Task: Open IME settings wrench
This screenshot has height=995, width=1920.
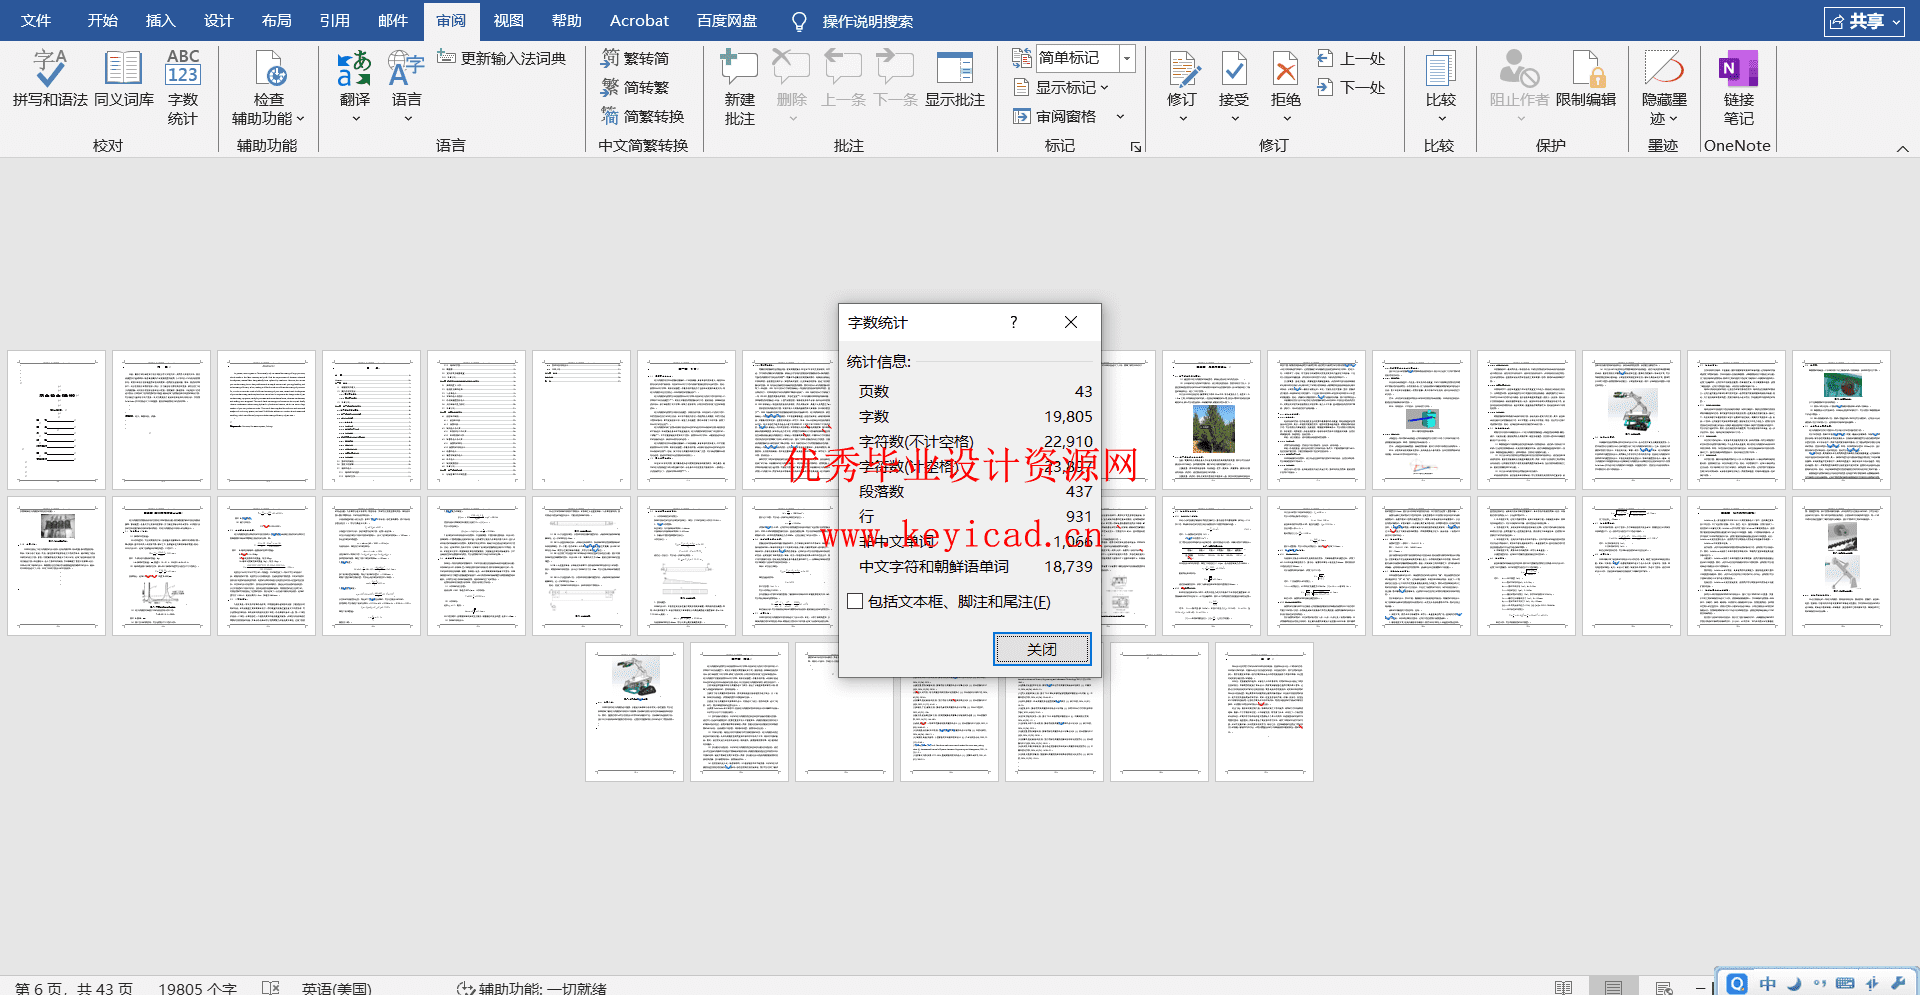Action: point(1898,983)
